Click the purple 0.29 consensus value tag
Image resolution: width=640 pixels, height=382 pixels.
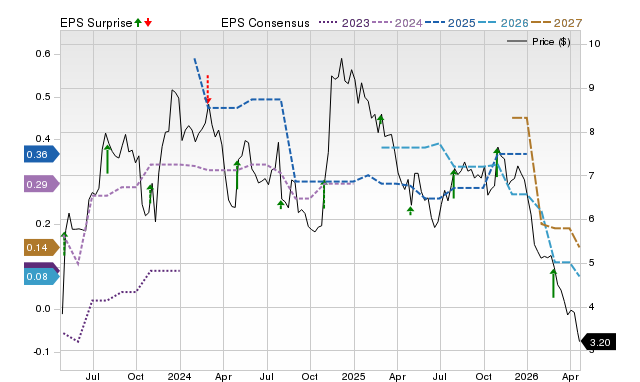42,184
